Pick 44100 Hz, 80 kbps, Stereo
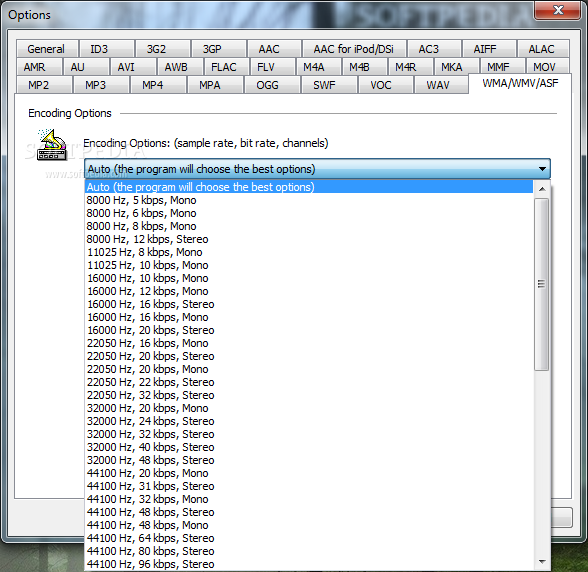Viewport: 588px width, 572px height. tap(309, 551)
